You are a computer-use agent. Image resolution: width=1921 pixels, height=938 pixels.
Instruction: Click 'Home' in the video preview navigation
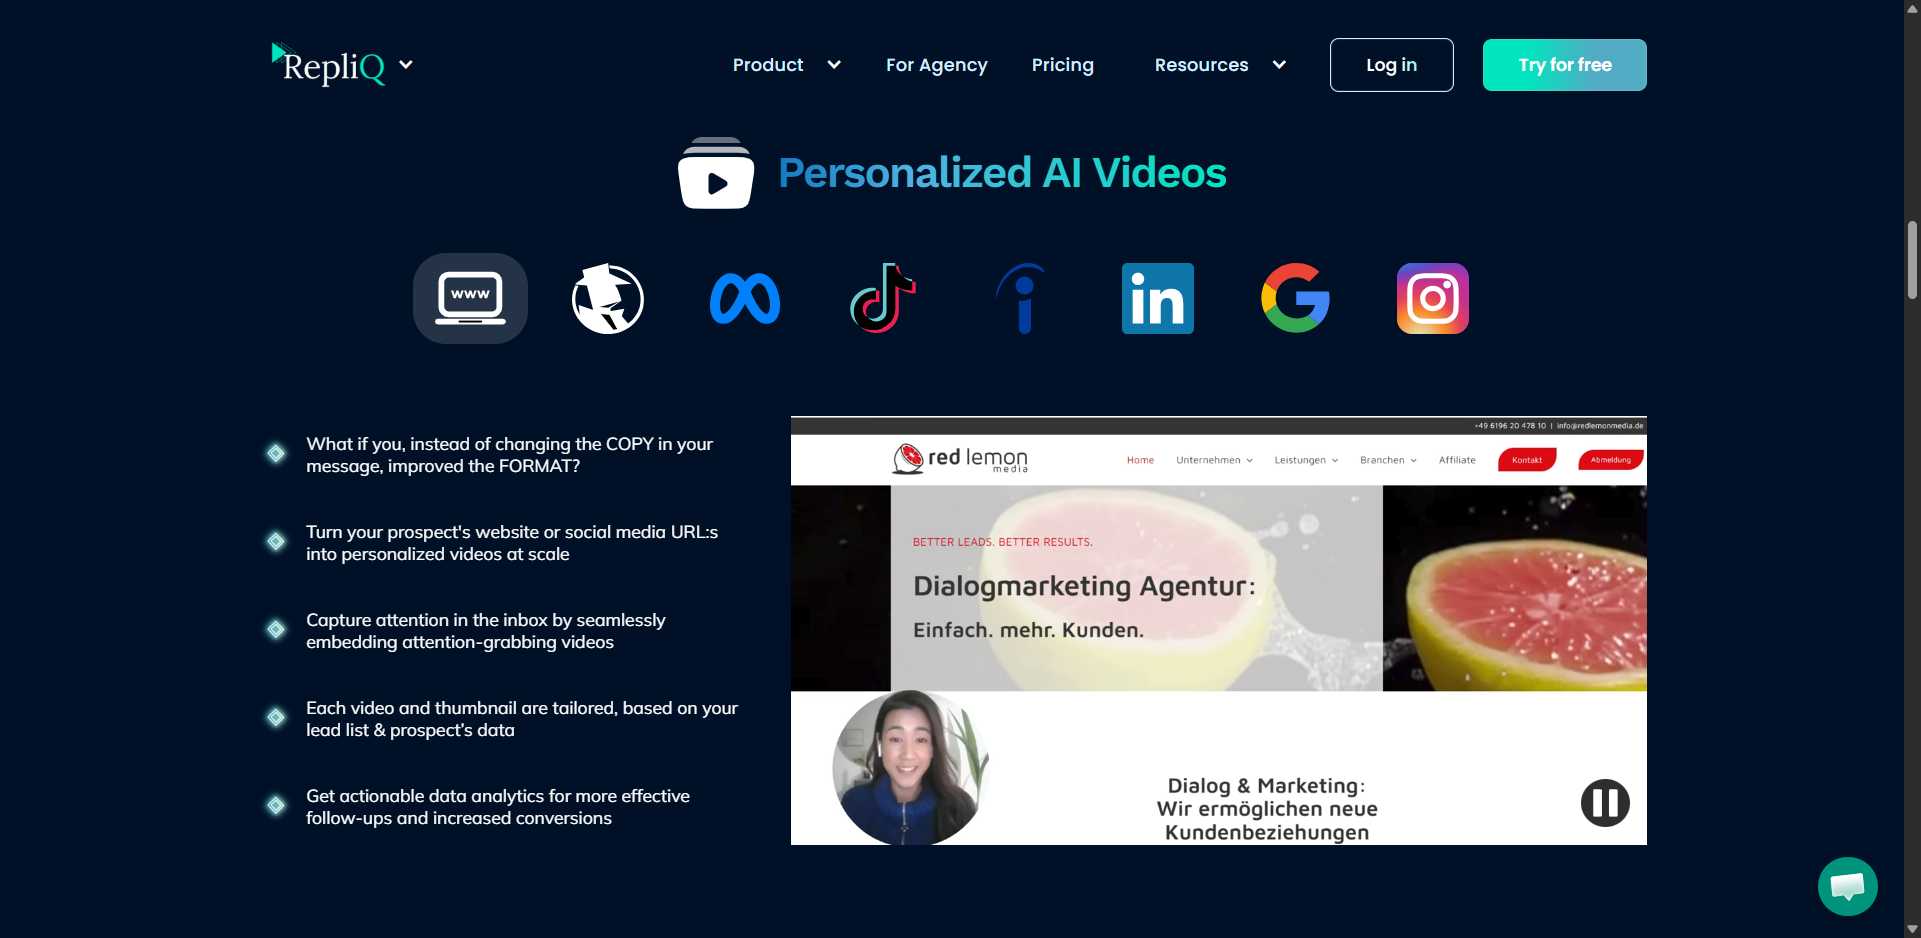point(1140,460)
